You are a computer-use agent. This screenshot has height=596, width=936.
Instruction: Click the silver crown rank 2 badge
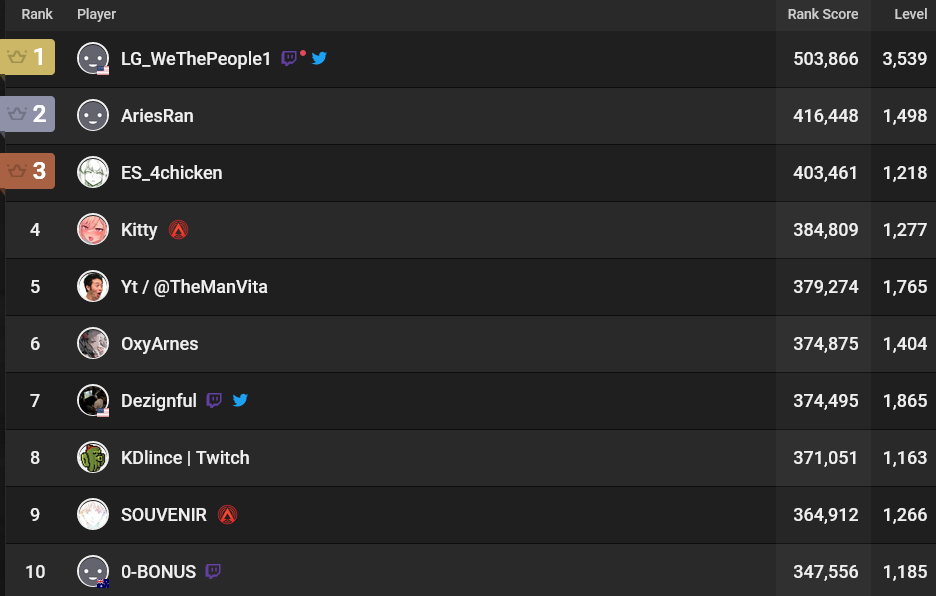[28, 114]
